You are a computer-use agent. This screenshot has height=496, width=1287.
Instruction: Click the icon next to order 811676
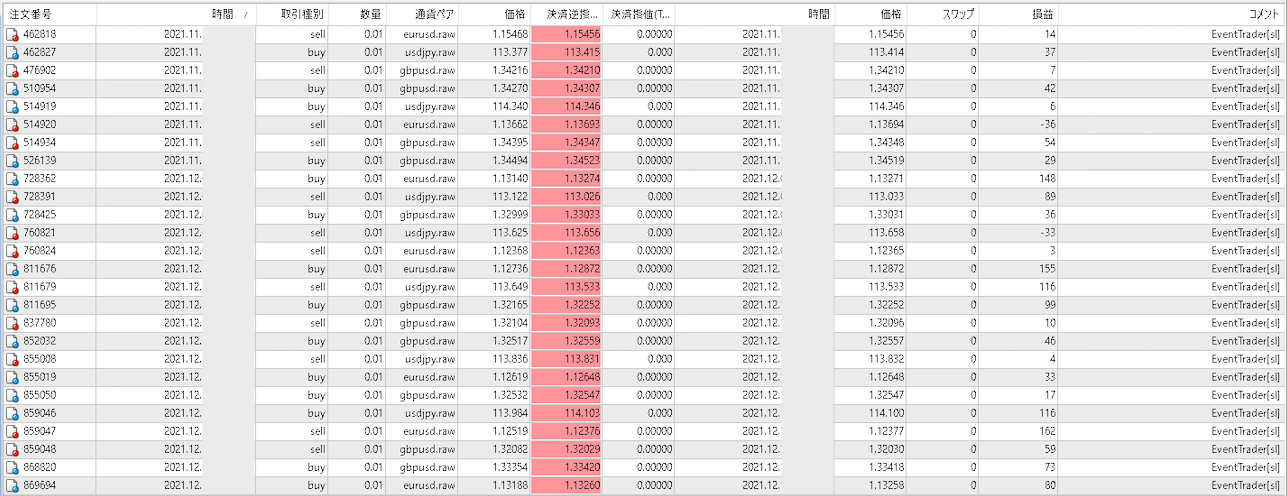coord(12,268)
